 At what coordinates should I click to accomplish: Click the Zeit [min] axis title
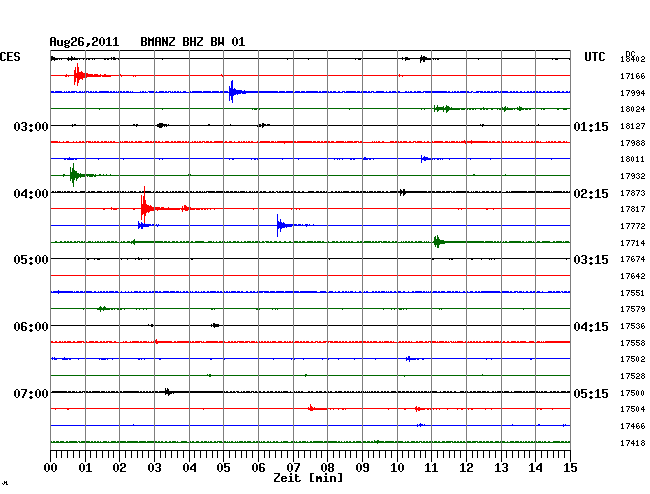click(x=308, y=478)
